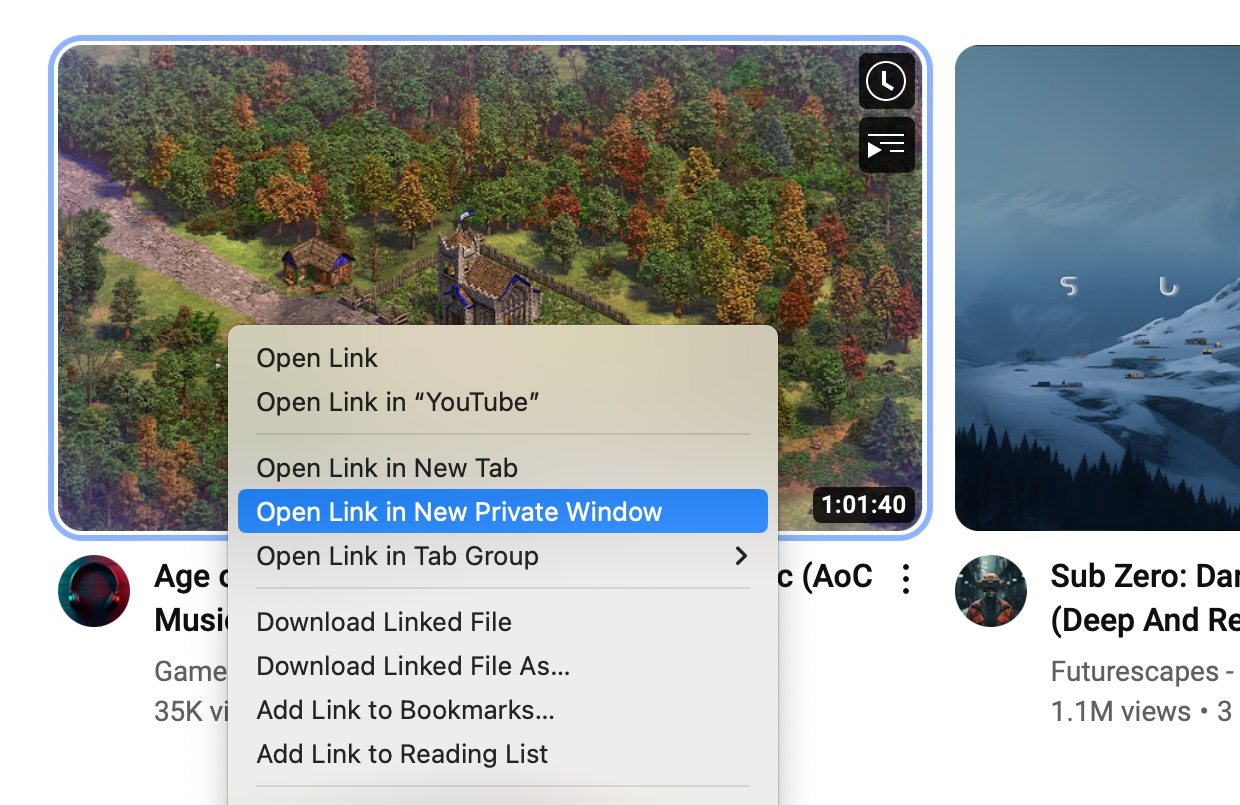Select Download Linked File without "As"
The height and width of the screenshot is (805, 1240).
click(384, 622)
